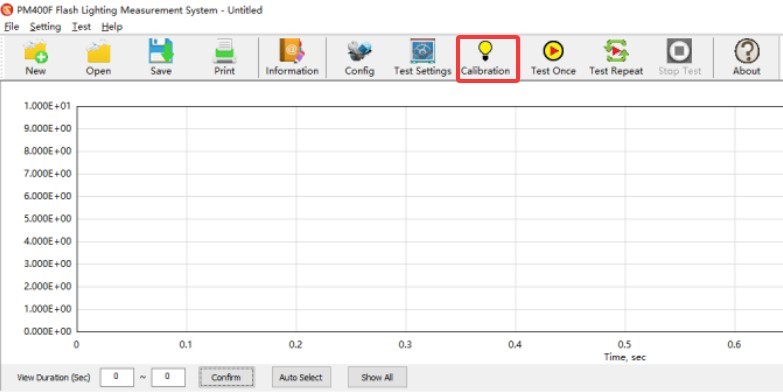Open the Setting menu
783x392 pixels.
point(45,26)
